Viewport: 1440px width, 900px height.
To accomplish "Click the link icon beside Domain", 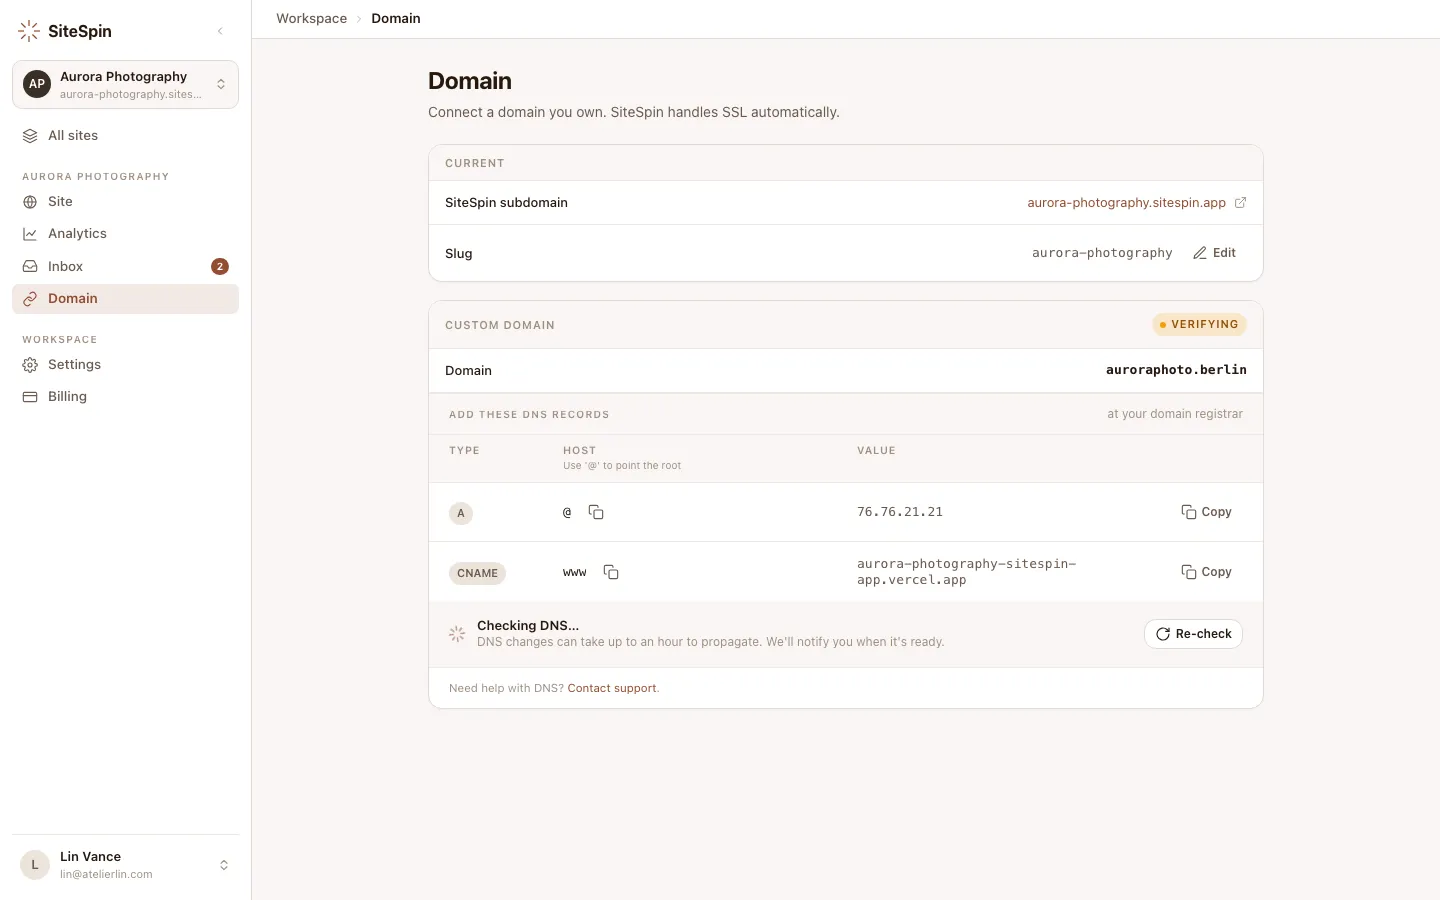I will click(30, 299).
